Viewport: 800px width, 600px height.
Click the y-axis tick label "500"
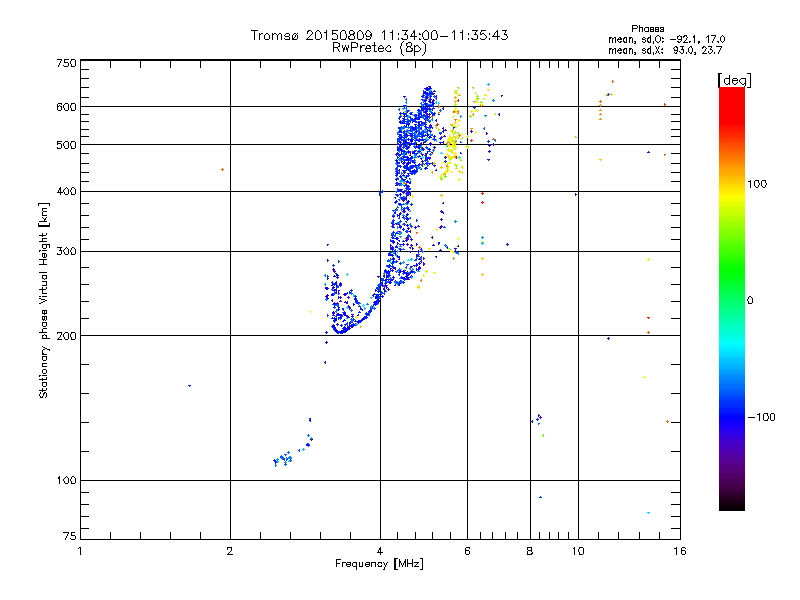tap(66, 145)
